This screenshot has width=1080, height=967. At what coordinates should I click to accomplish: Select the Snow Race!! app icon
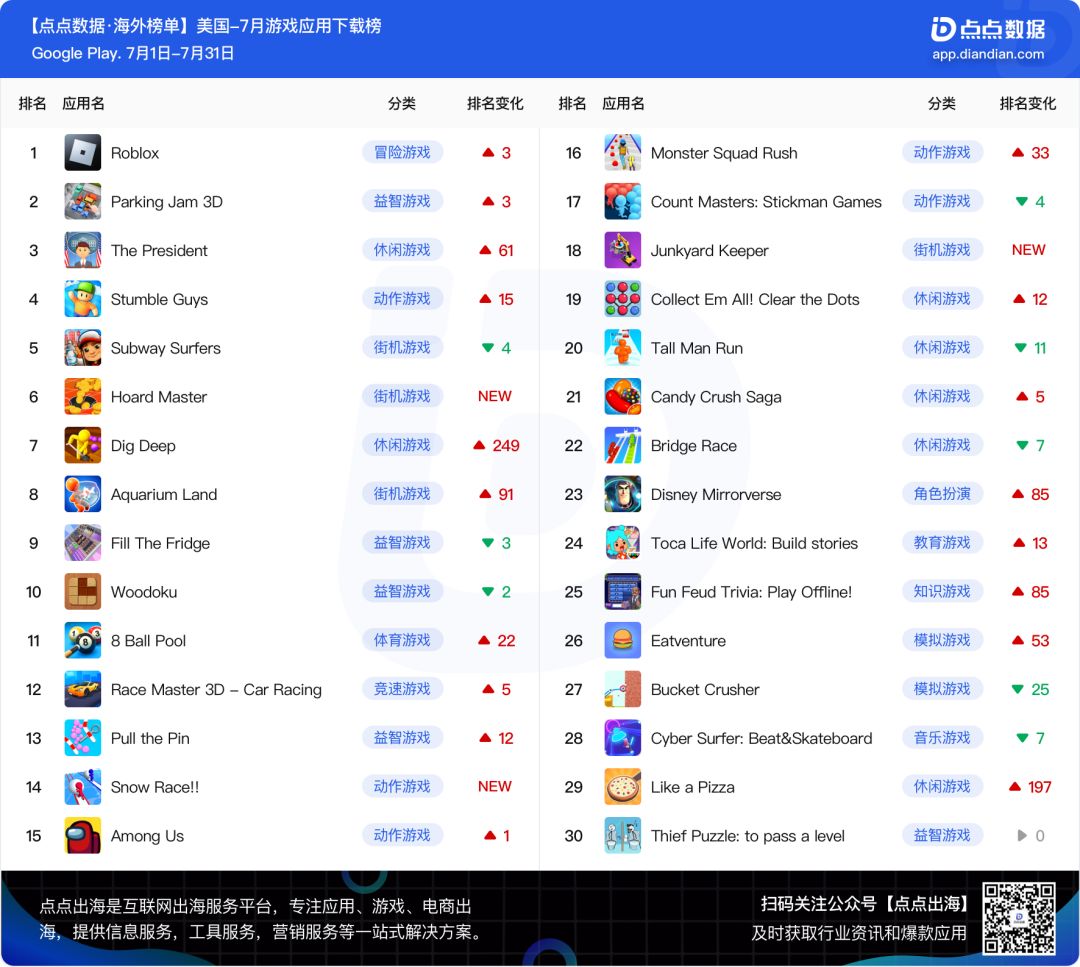pos(83,787)
